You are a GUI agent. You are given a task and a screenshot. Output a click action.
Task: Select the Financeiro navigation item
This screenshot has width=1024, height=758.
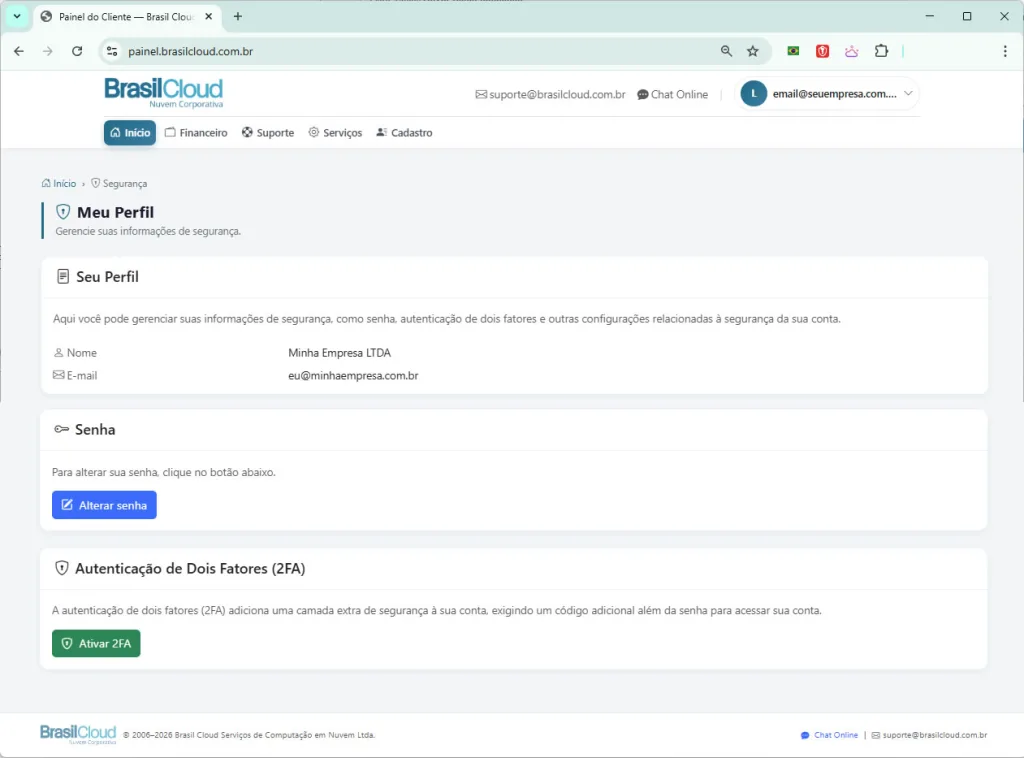pyautogui.click(x=196, y=132)
